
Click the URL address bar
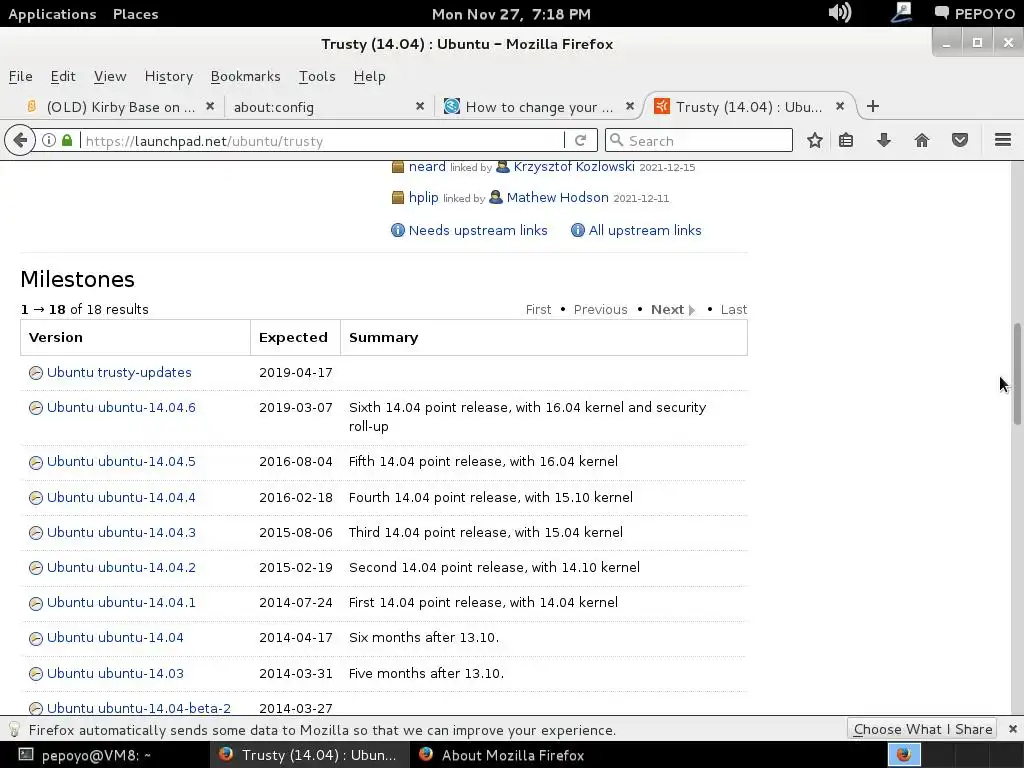coord(323,140)
